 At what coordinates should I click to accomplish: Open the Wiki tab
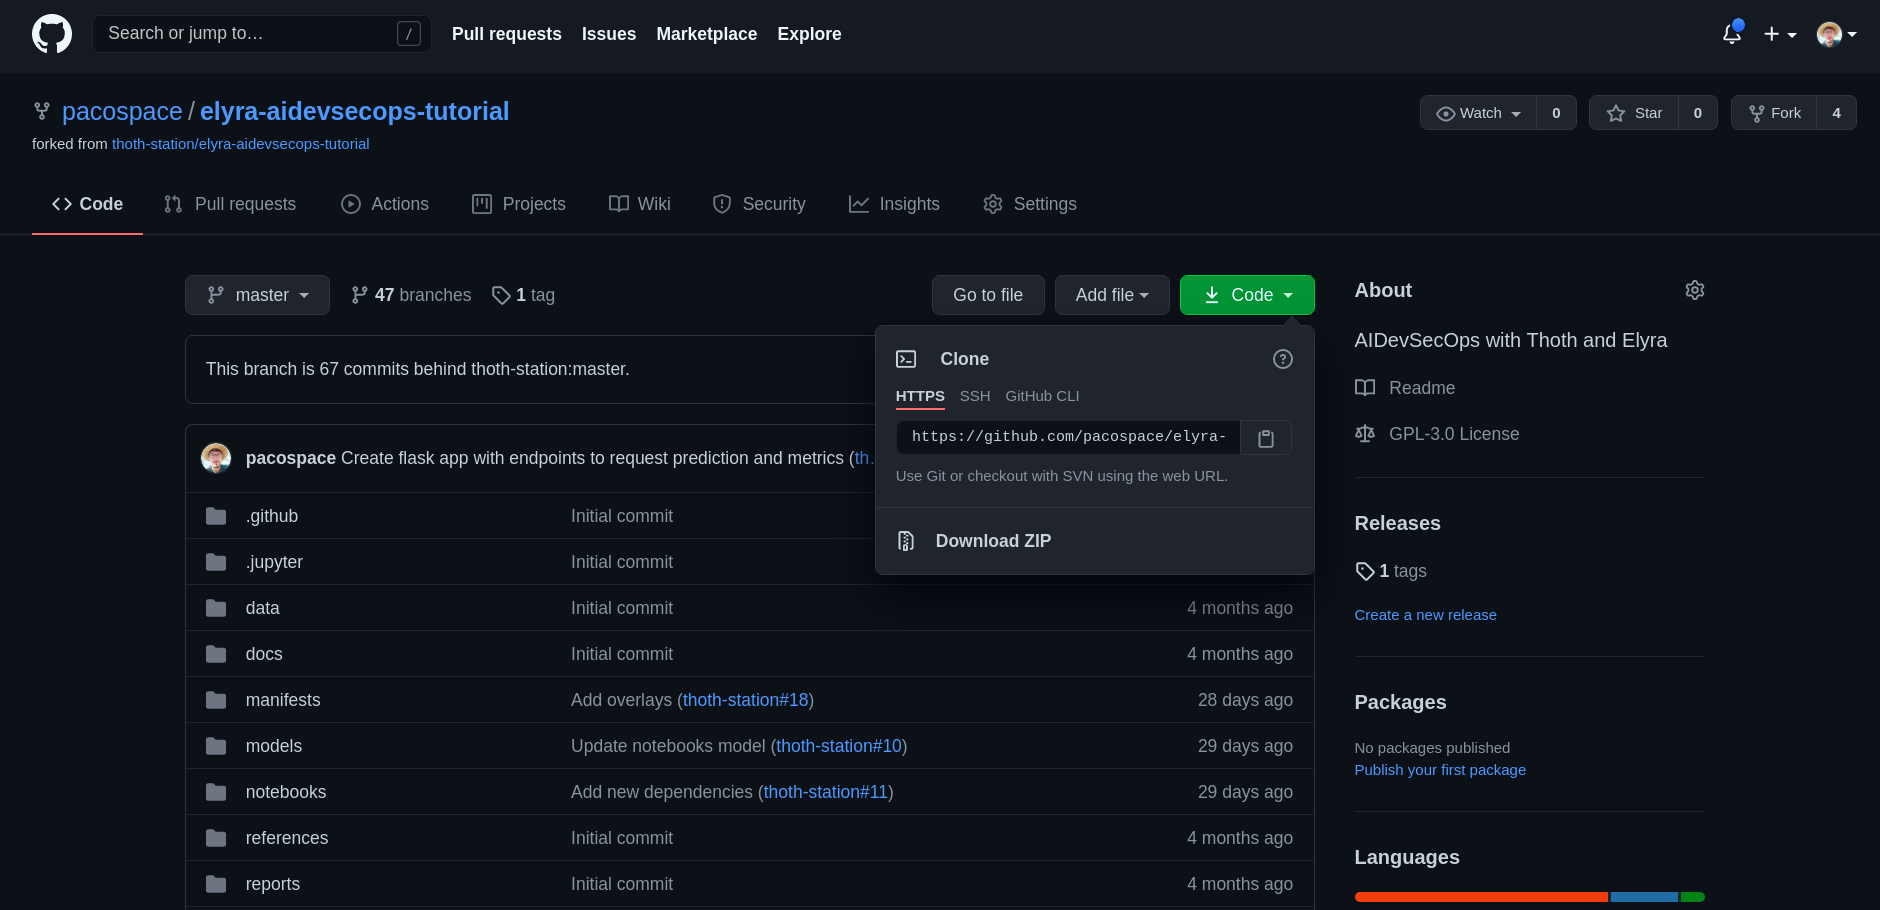point(640,204)
